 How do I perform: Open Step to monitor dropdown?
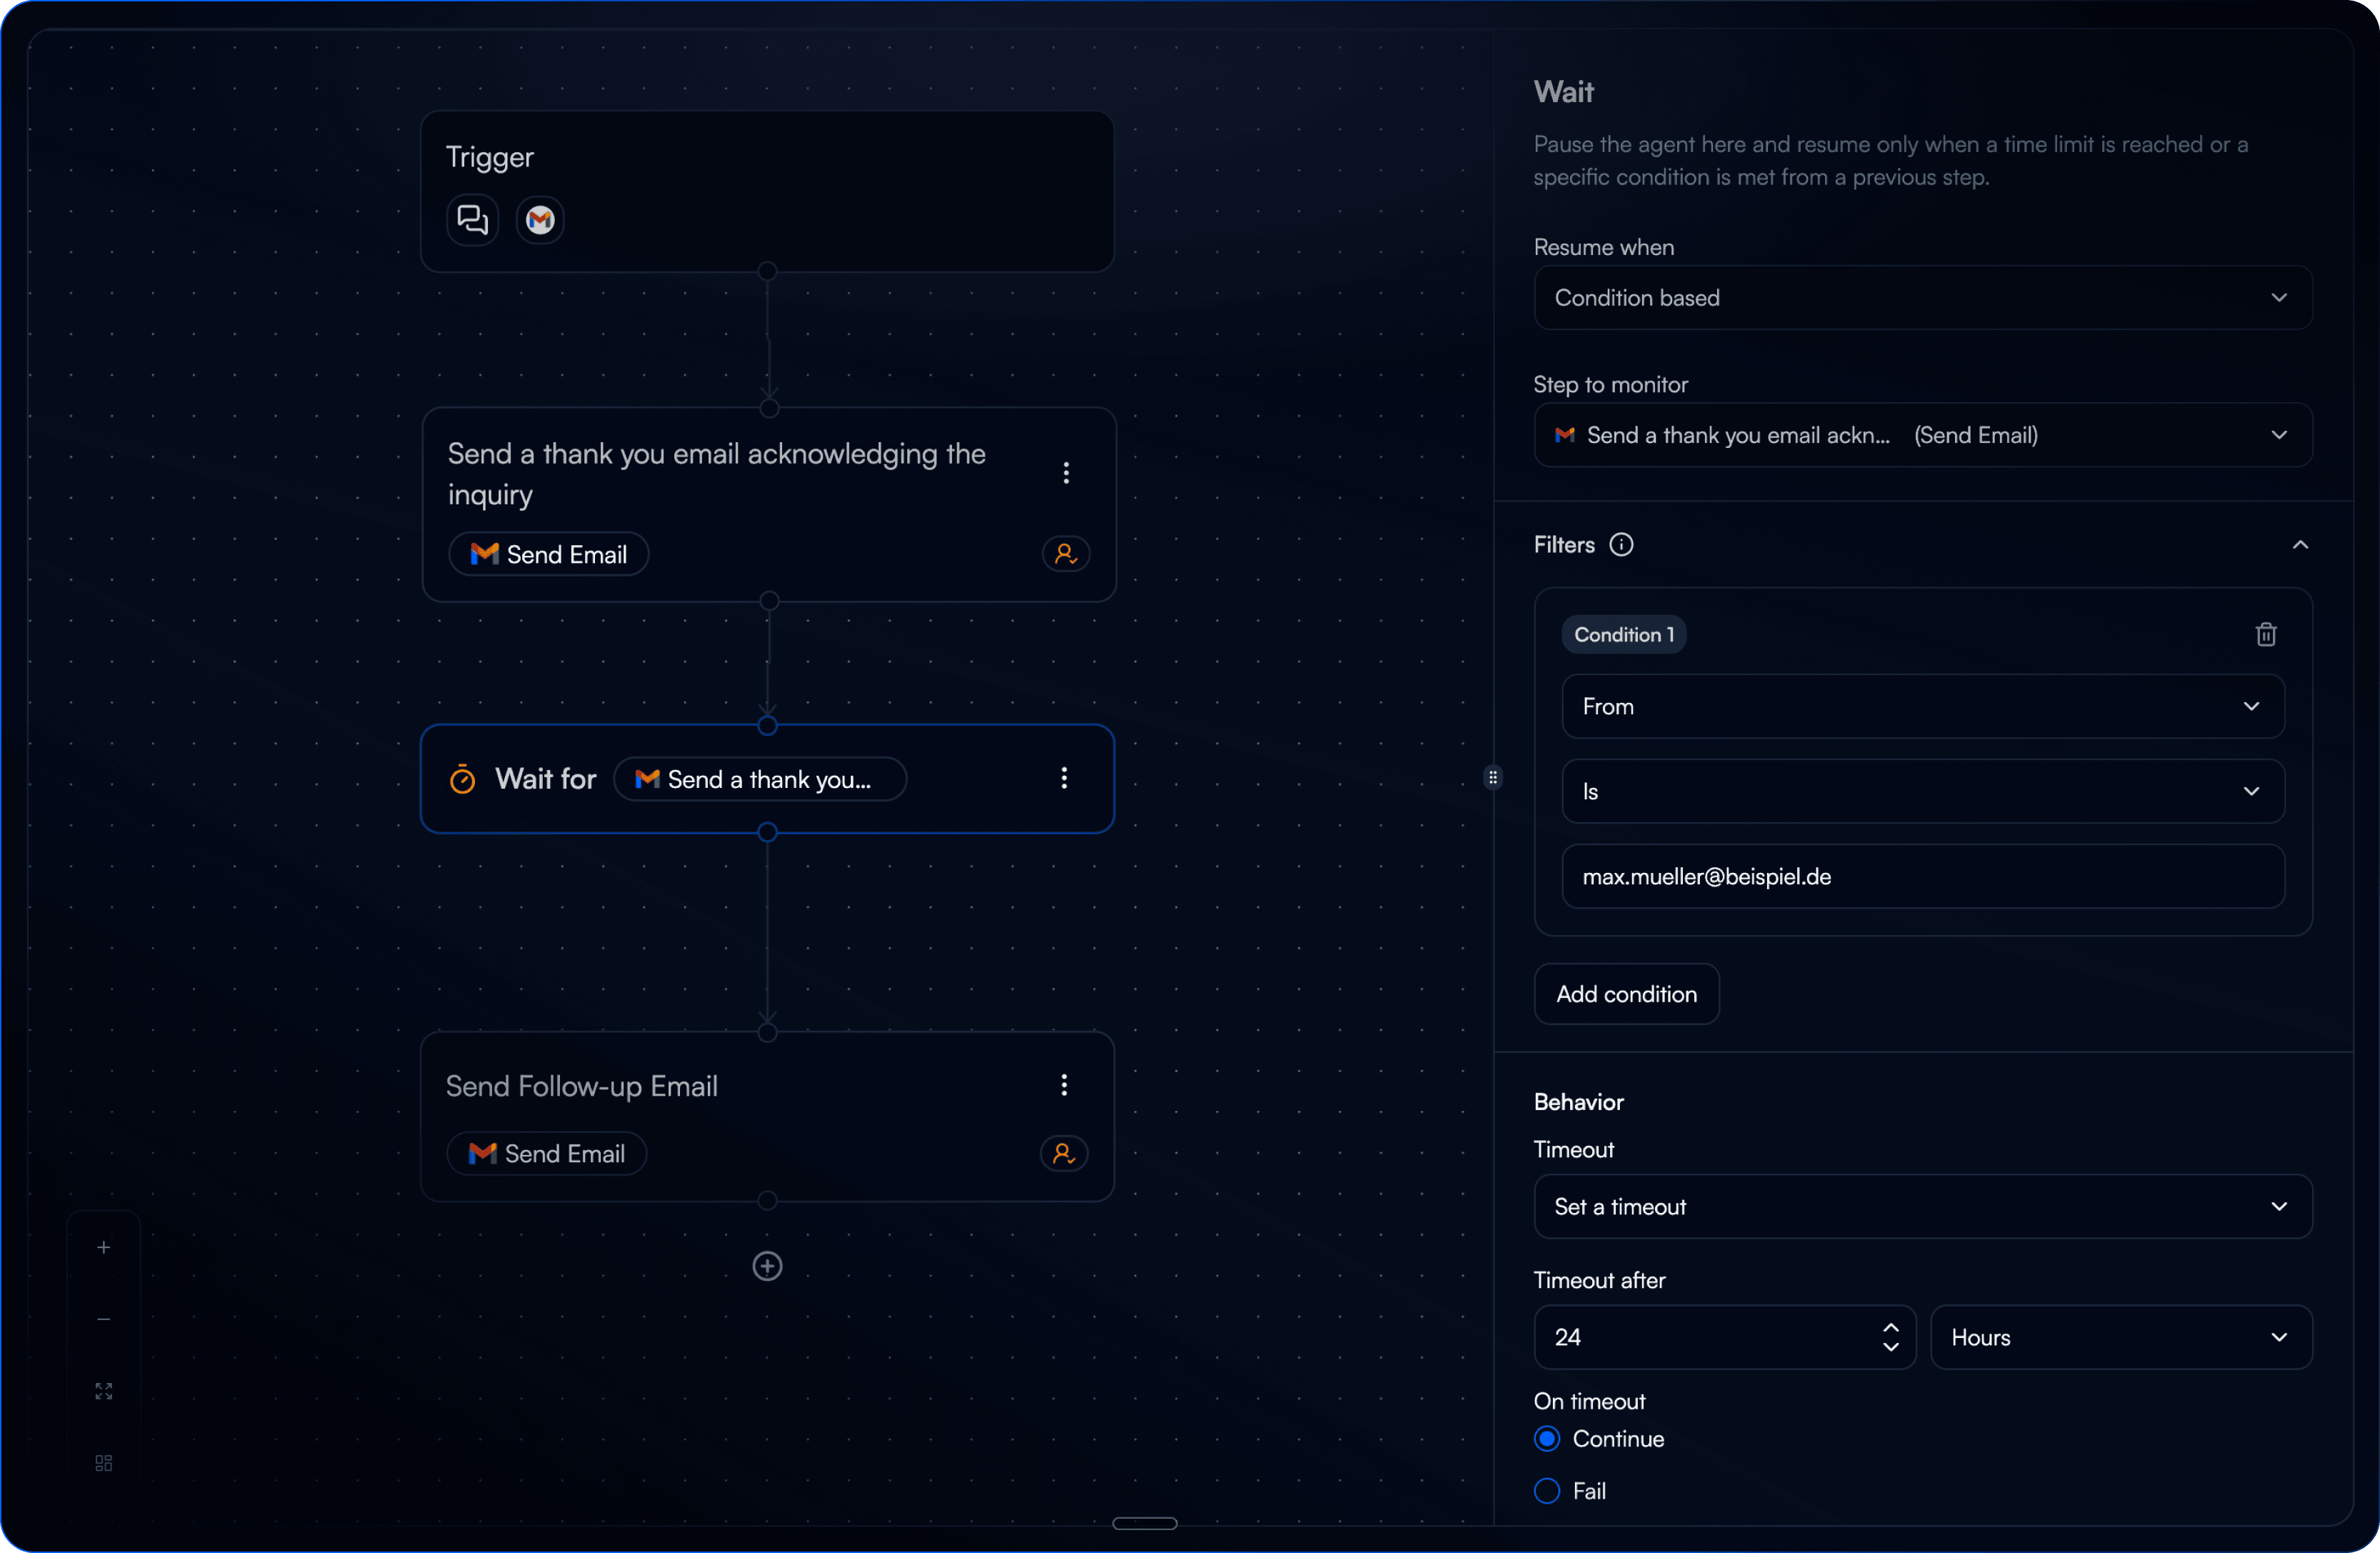(x=1922, y=435)
